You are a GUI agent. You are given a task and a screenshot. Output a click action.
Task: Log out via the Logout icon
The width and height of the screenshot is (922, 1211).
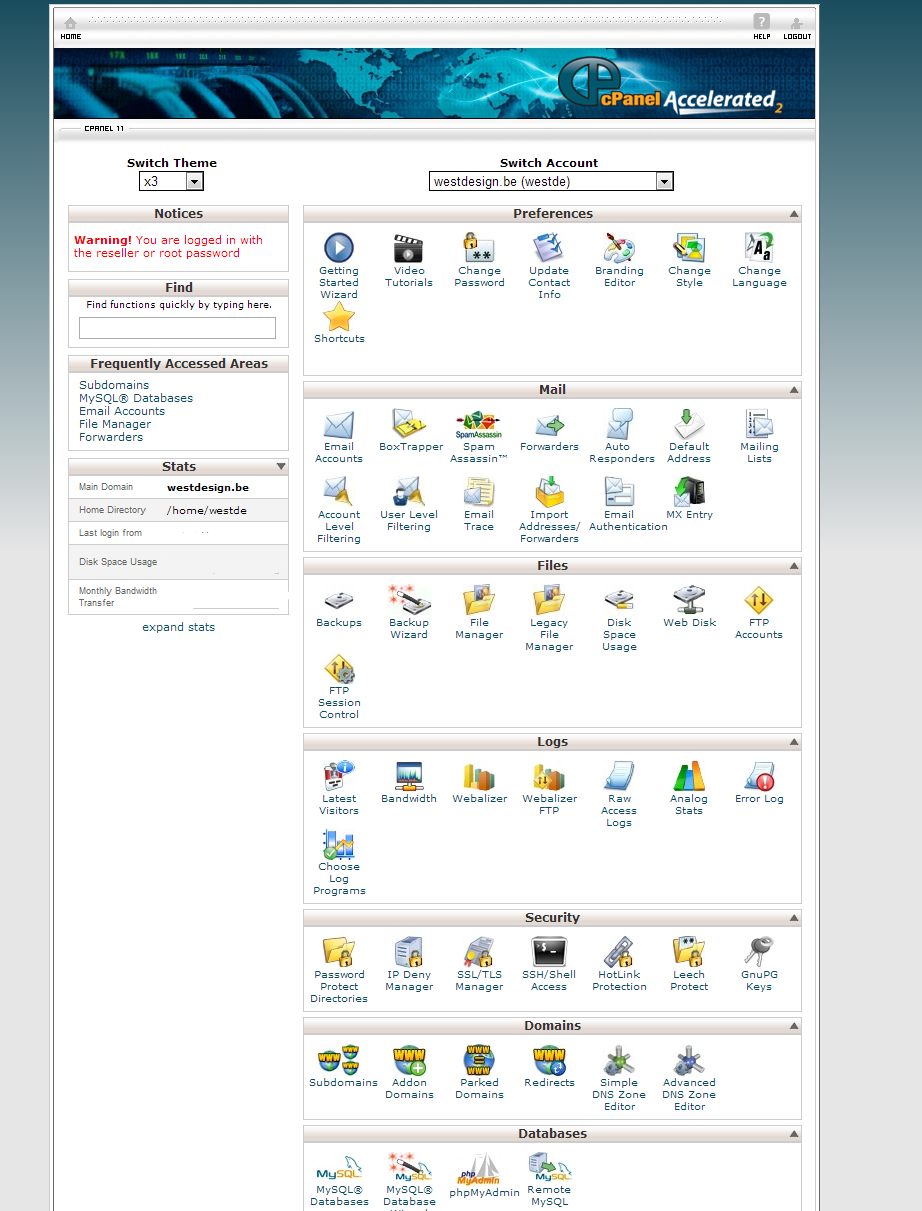pos(797,28)
